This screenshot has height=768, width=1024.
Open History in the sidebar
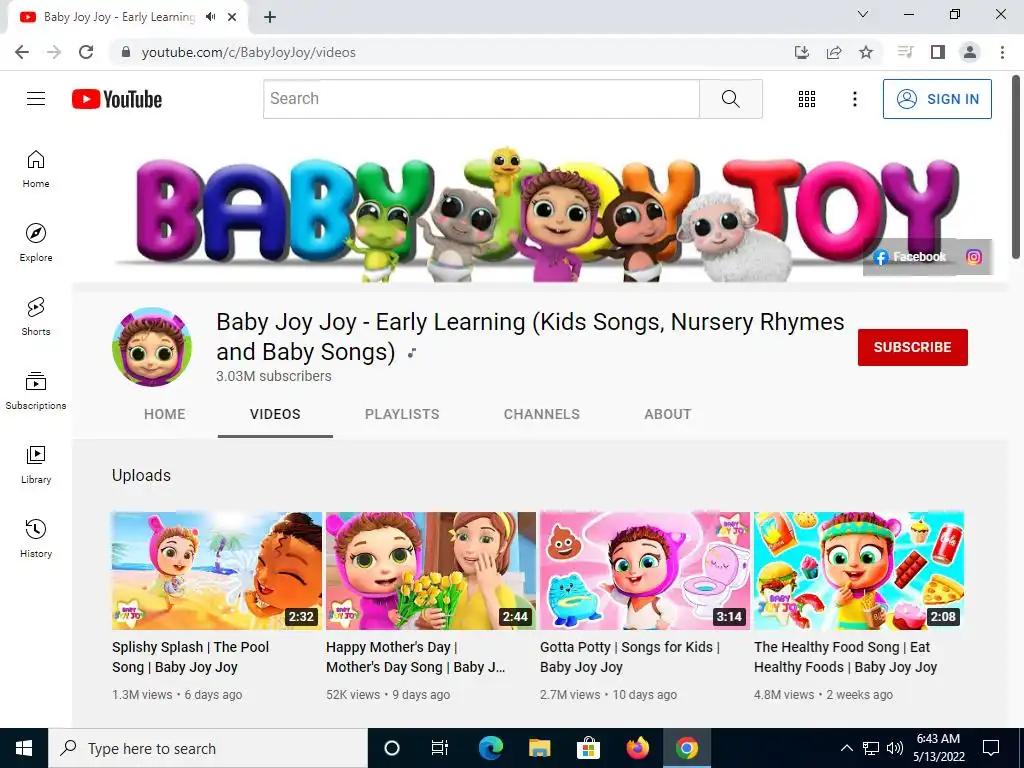pos(36,538)
